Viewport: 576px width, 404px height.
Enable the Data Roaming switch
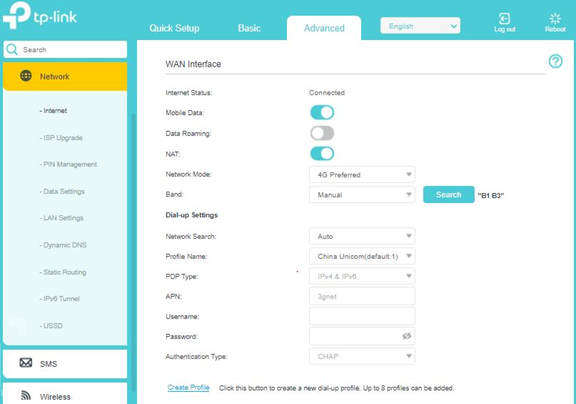coord(322,133)
